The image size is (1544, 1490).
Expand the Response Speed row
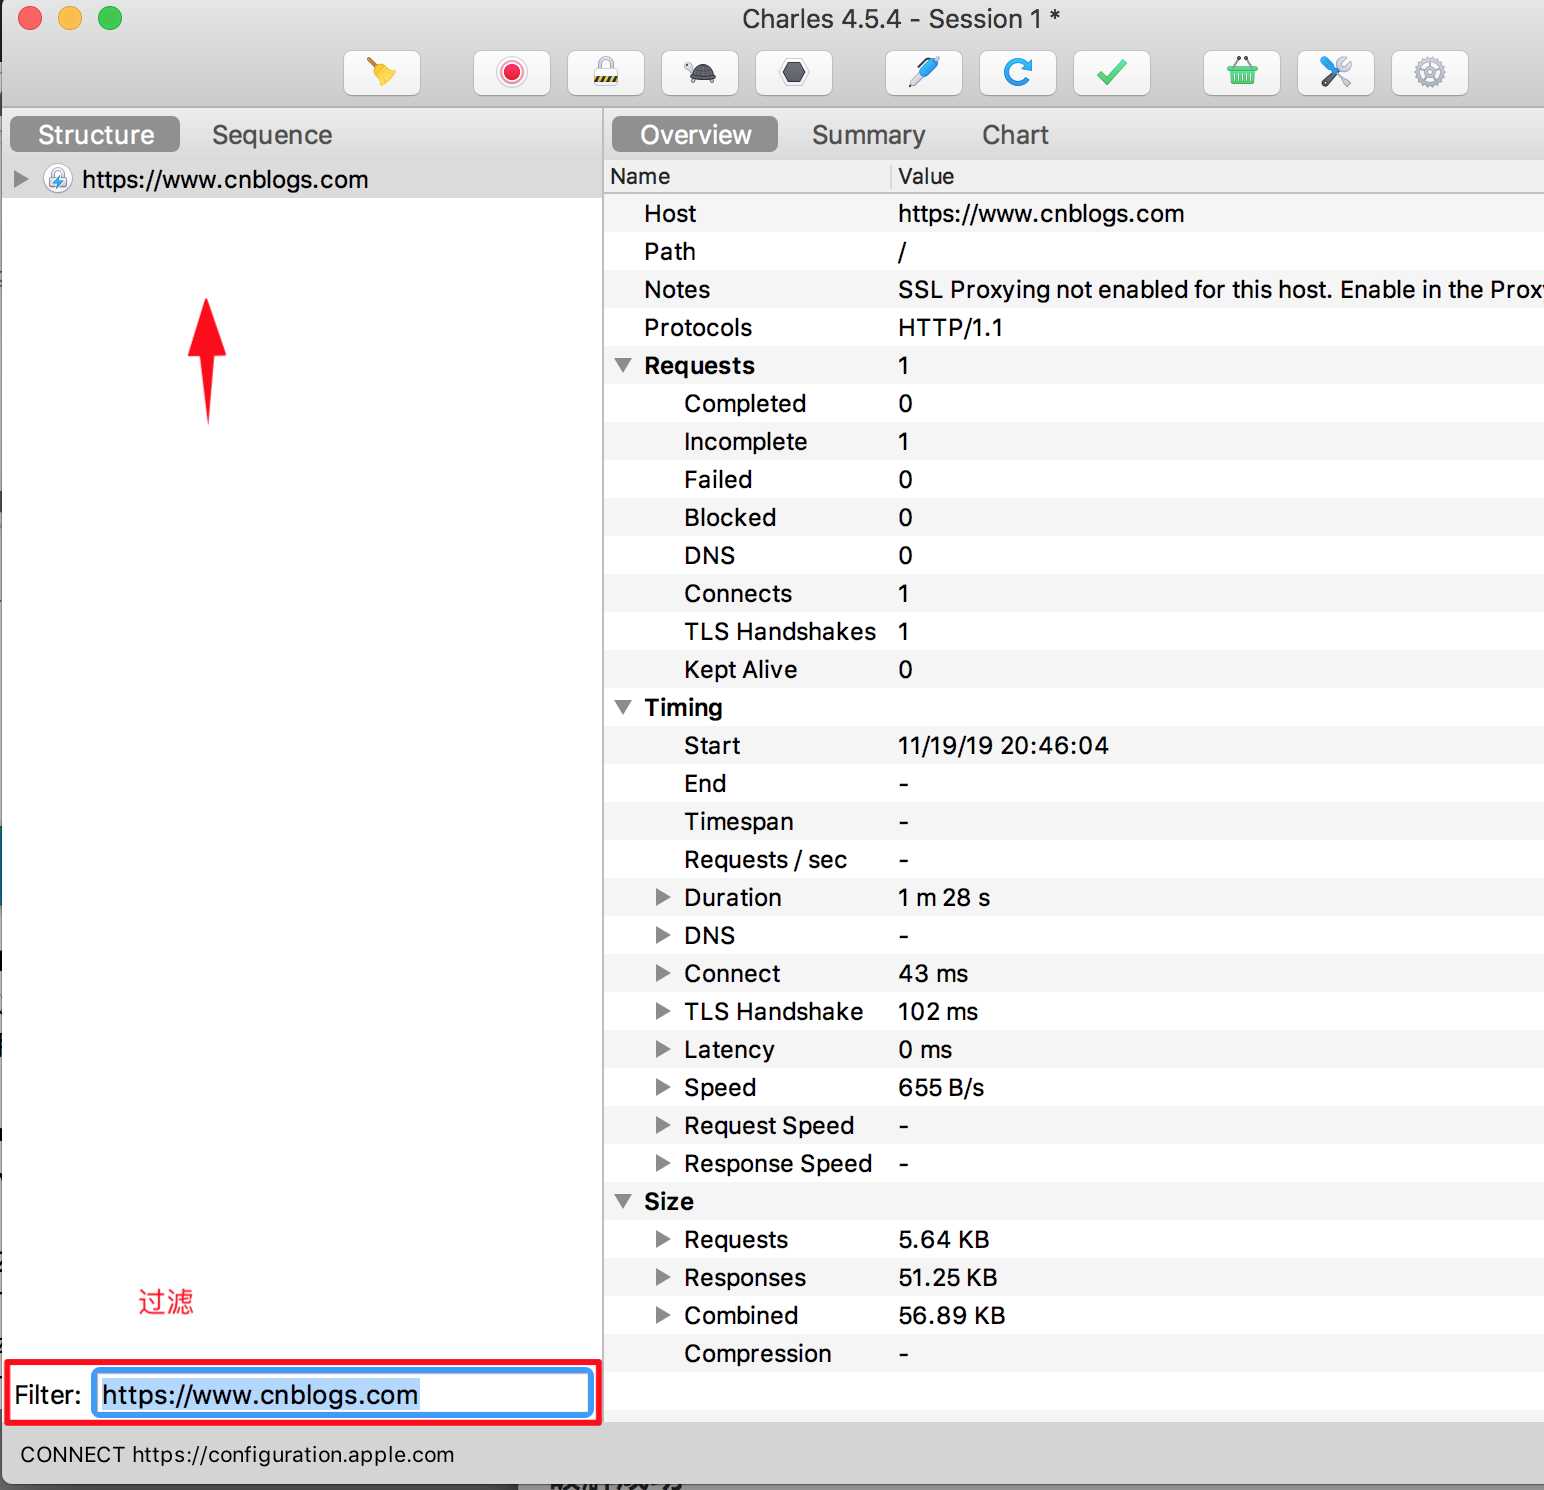(x=662, y=1163)
